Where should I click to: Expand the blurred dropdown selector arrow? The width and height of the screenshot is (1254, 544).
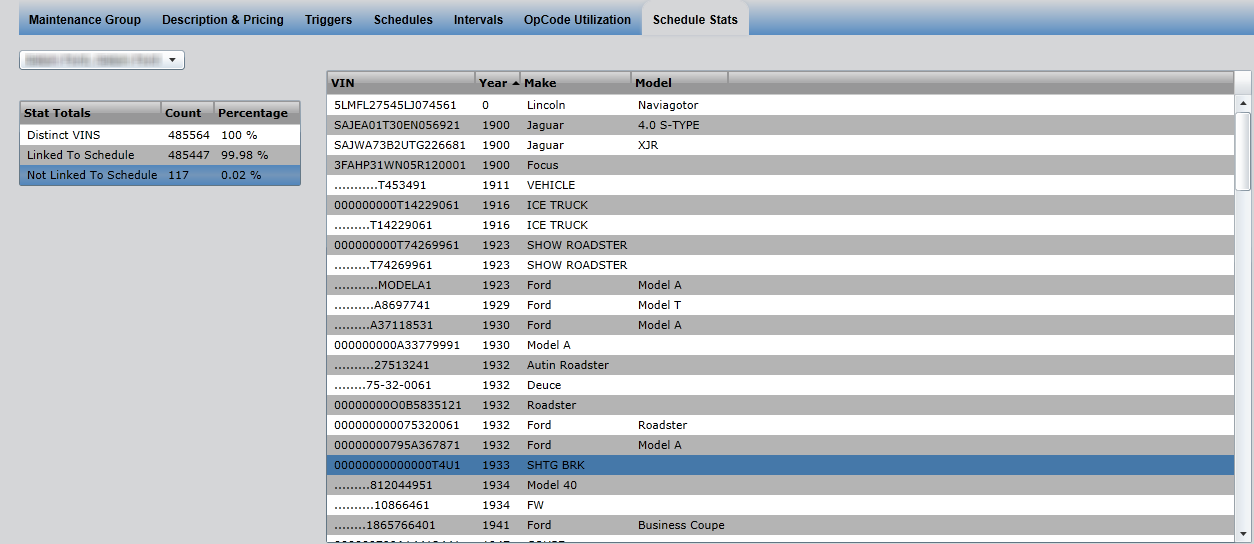click(x=172, y=61)
